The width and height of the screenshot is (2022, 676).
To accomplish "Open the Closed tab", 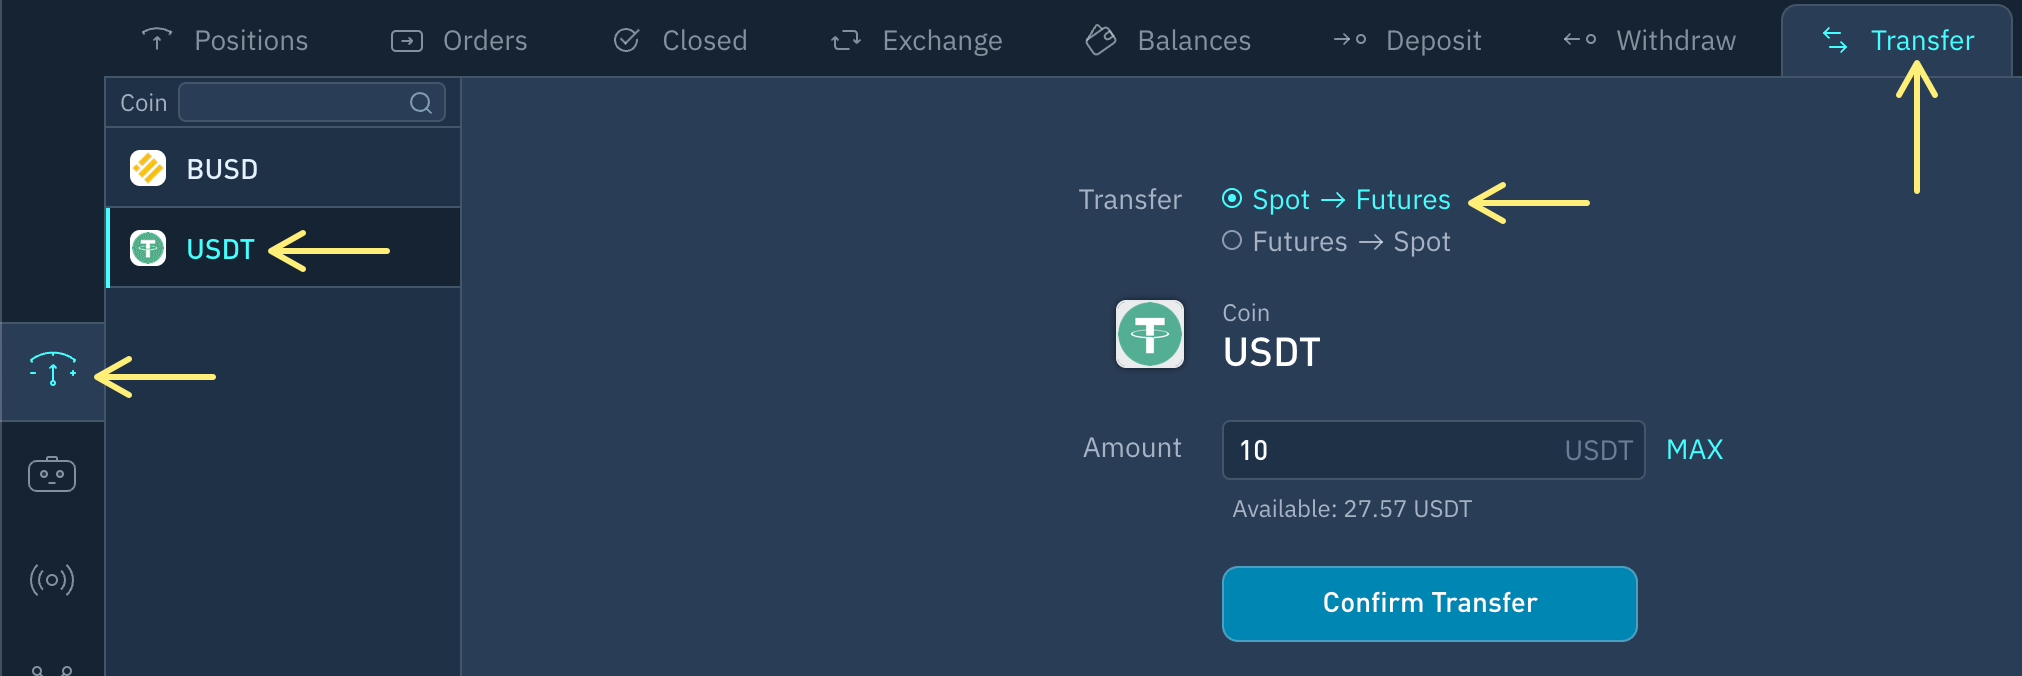I will [680, 40].
